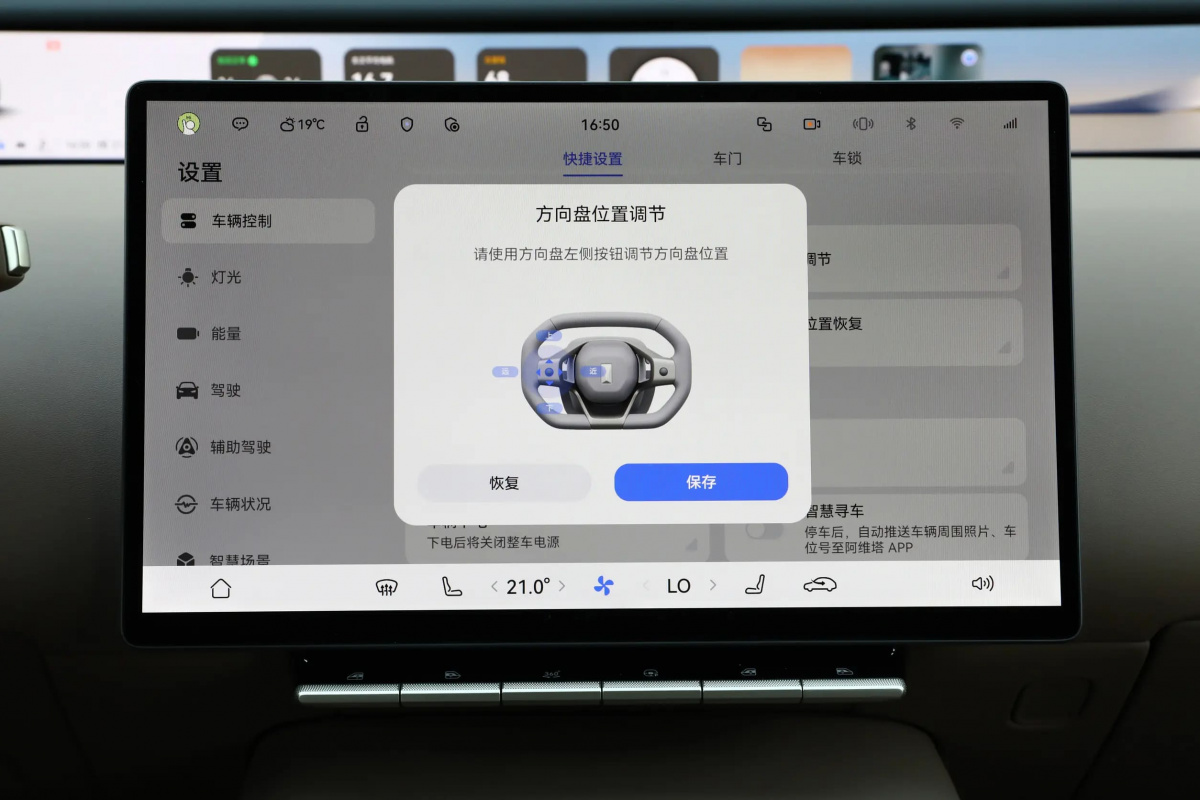
Task: Increase driver temperature with right arrow
Action: pos(562,586)
